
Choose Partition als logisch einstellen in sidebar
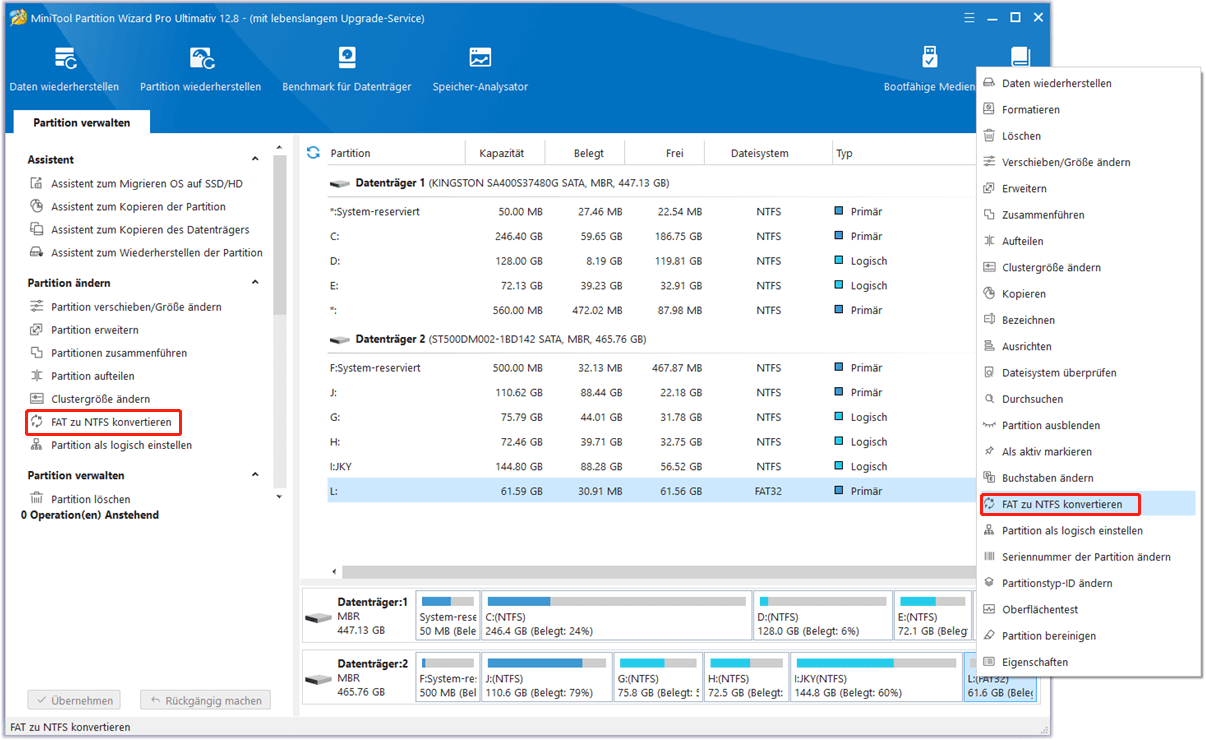tap(111, 445)
